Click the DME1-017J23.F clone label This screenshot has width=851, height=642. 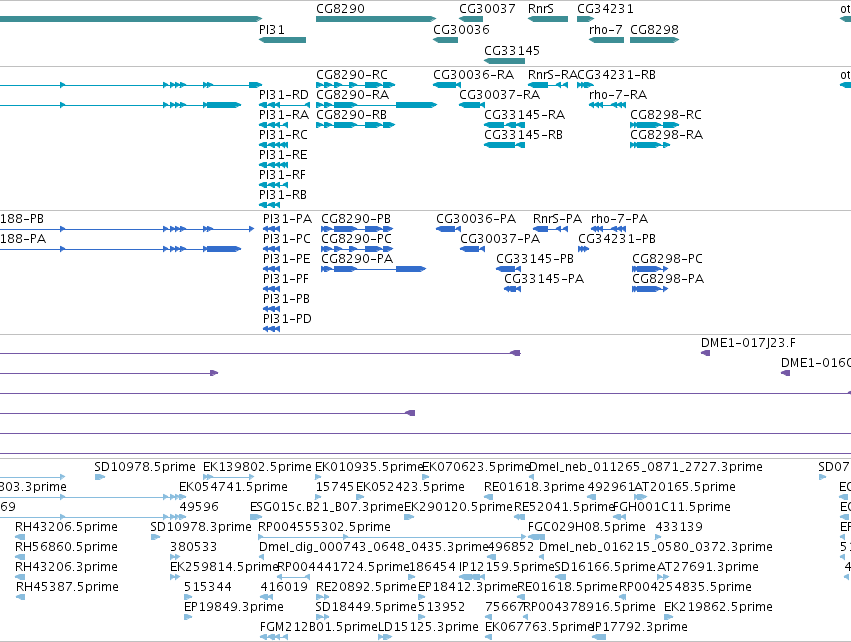tap(748, 343)
